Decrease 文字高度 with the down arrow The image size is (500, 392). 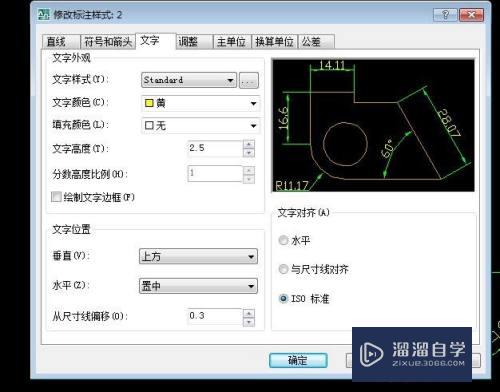click(x=249, y=153)
